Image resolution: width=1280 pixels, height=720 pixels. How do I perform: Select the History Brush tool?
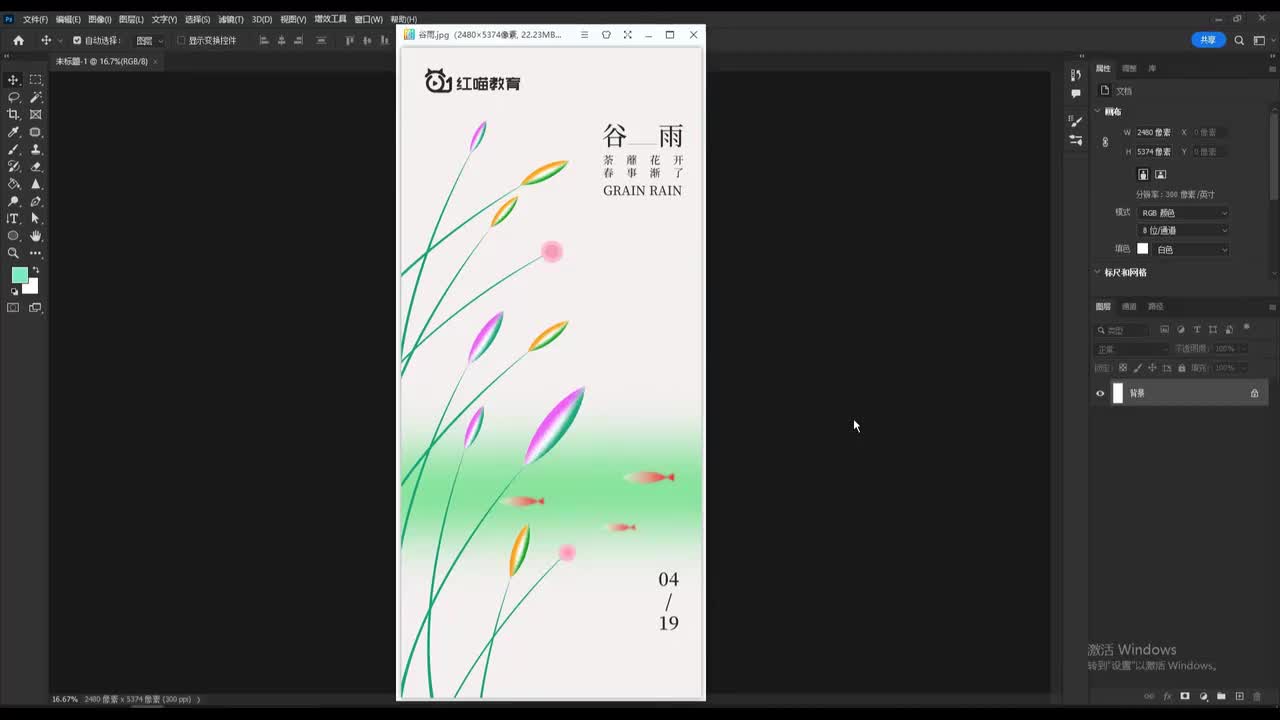point(13,166)
